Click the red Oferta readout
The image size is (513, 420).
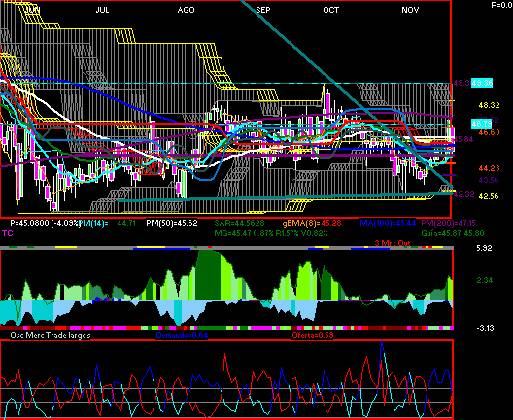312,335
